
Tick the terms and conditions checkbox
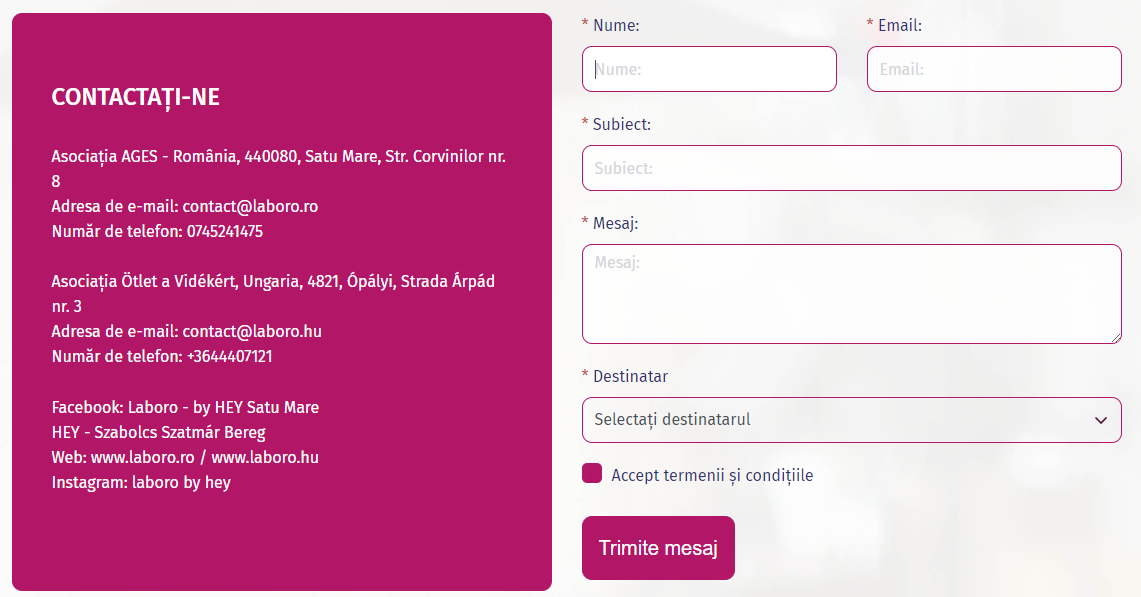pos(592,474)
